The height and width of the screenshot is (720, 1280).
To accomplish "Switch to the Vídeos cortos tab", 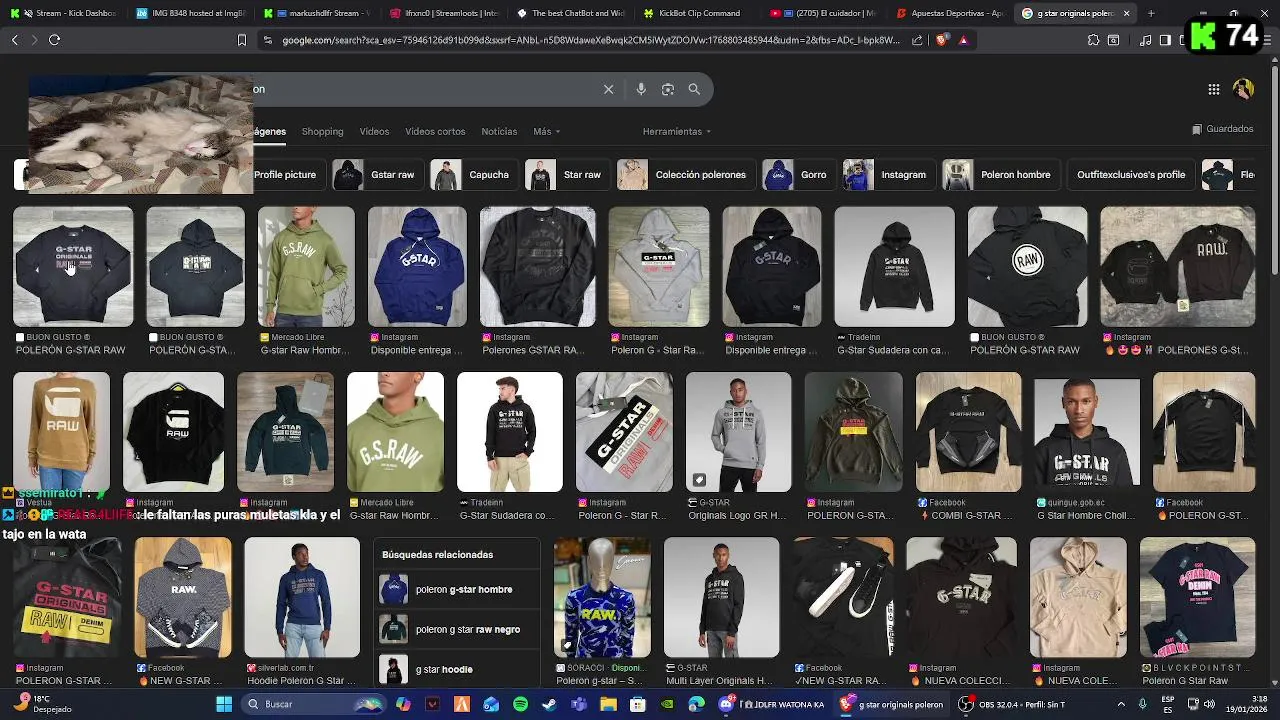I will [x=435, y=131].
